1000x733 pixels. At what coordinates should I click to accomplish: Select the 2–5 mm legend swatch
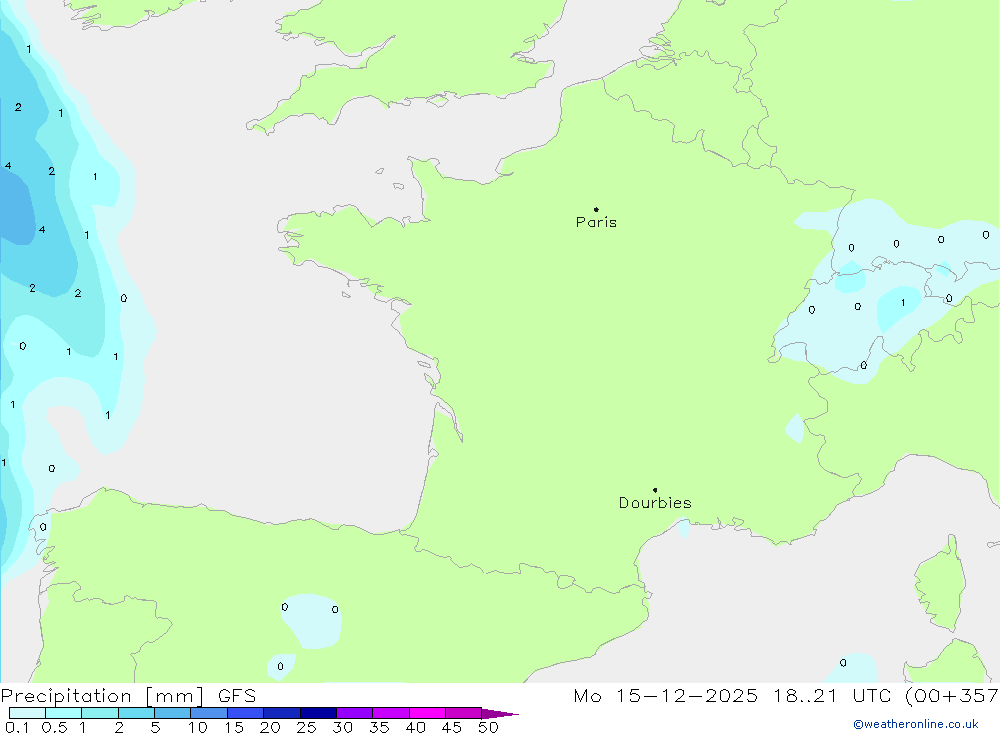[x=136, y=713]
